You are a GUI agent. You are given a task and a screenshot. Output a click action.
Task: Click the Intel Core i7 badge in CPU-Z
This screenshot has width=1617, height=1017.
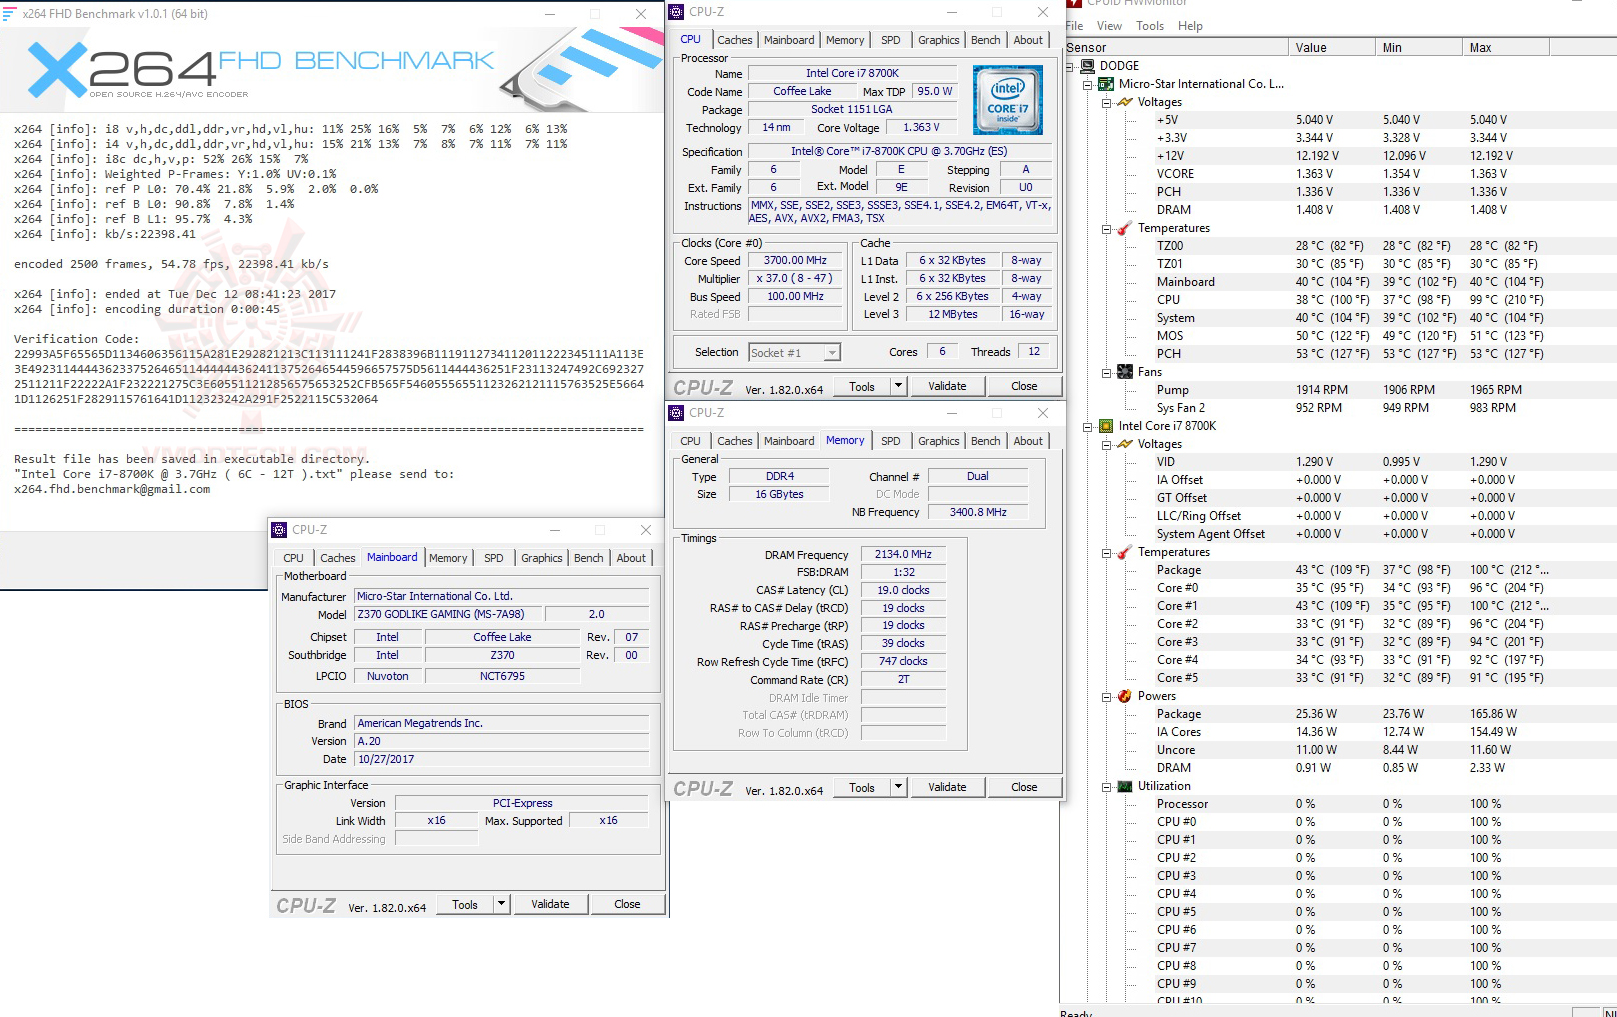tap(1007, 99)
